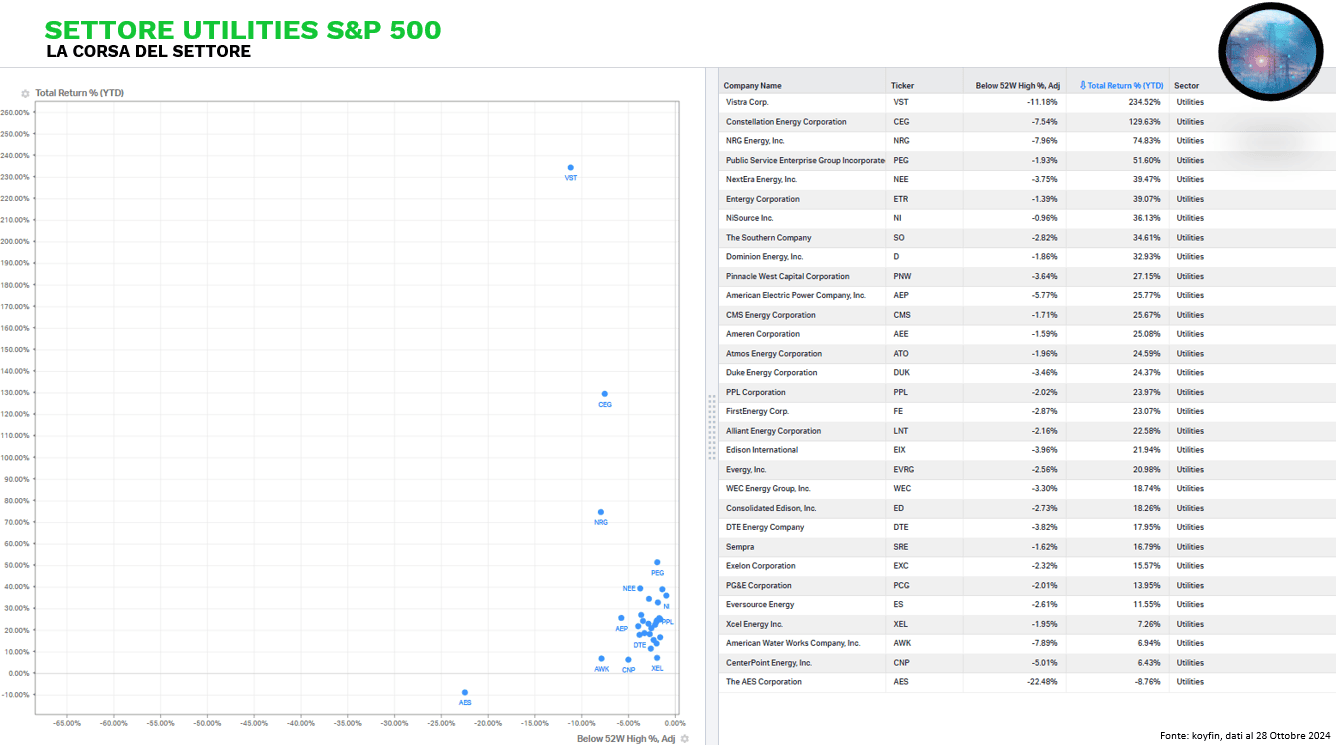This screenshot has height=745, width=1336.
Task: Select the CNP data point in the scatter chart
Action: [628, 660]
